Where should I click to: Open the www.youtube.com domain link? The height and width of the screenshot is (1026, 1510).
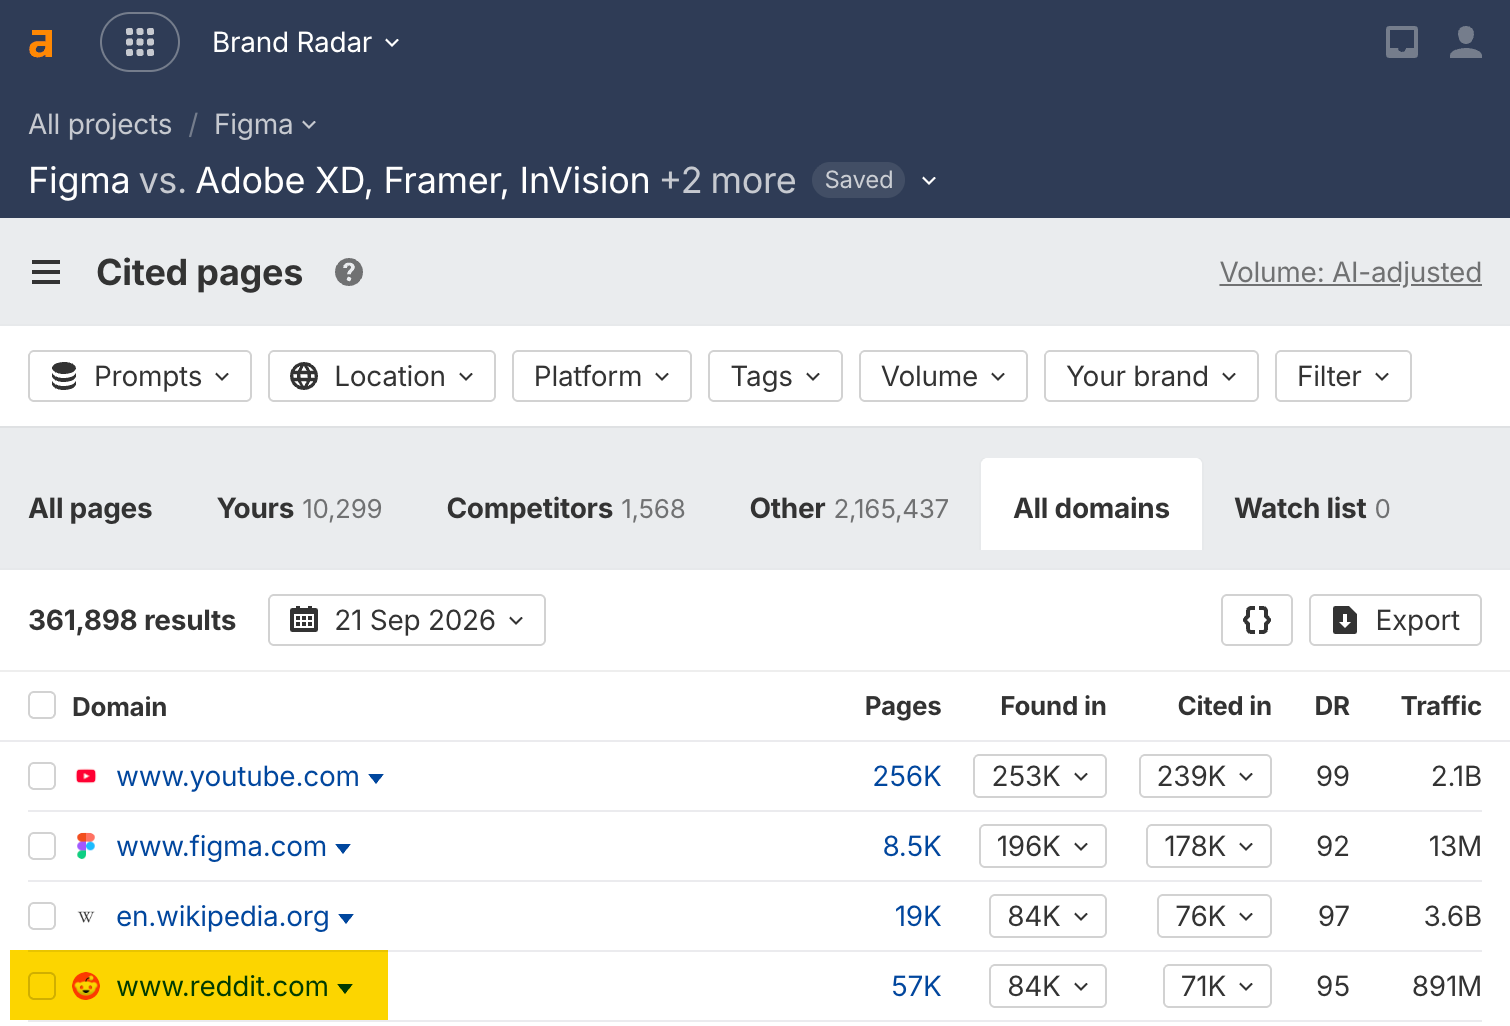pos(238,776)
